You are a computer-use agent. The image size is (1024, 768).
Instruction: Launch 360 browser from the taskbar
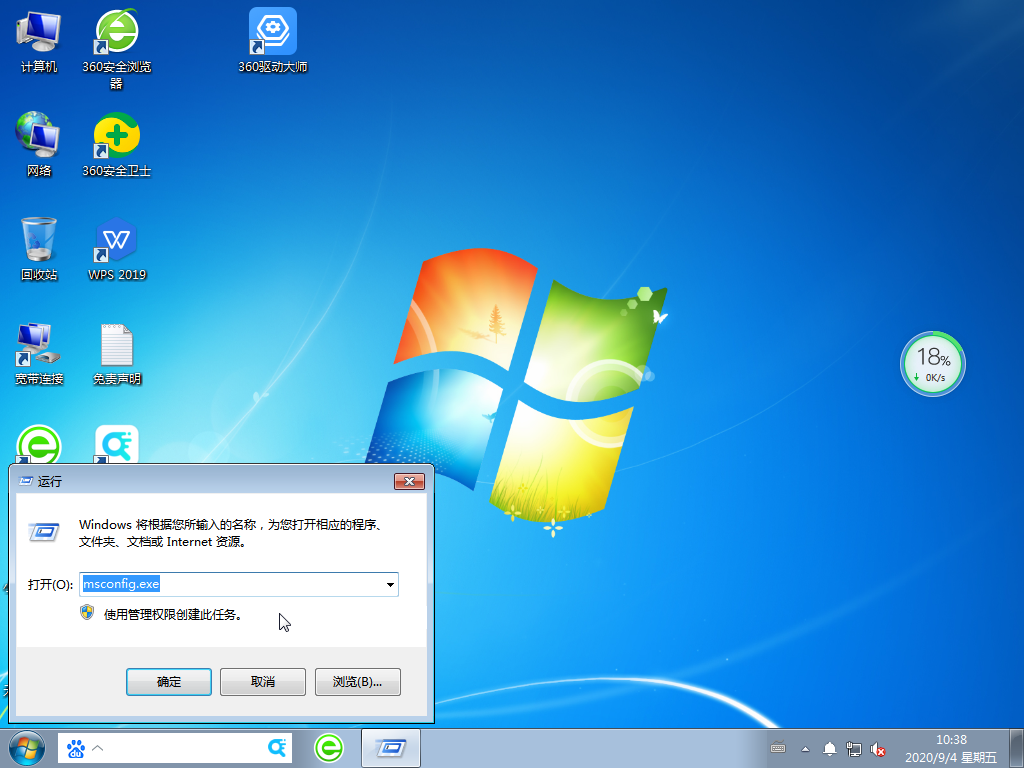tap(328, 748)
